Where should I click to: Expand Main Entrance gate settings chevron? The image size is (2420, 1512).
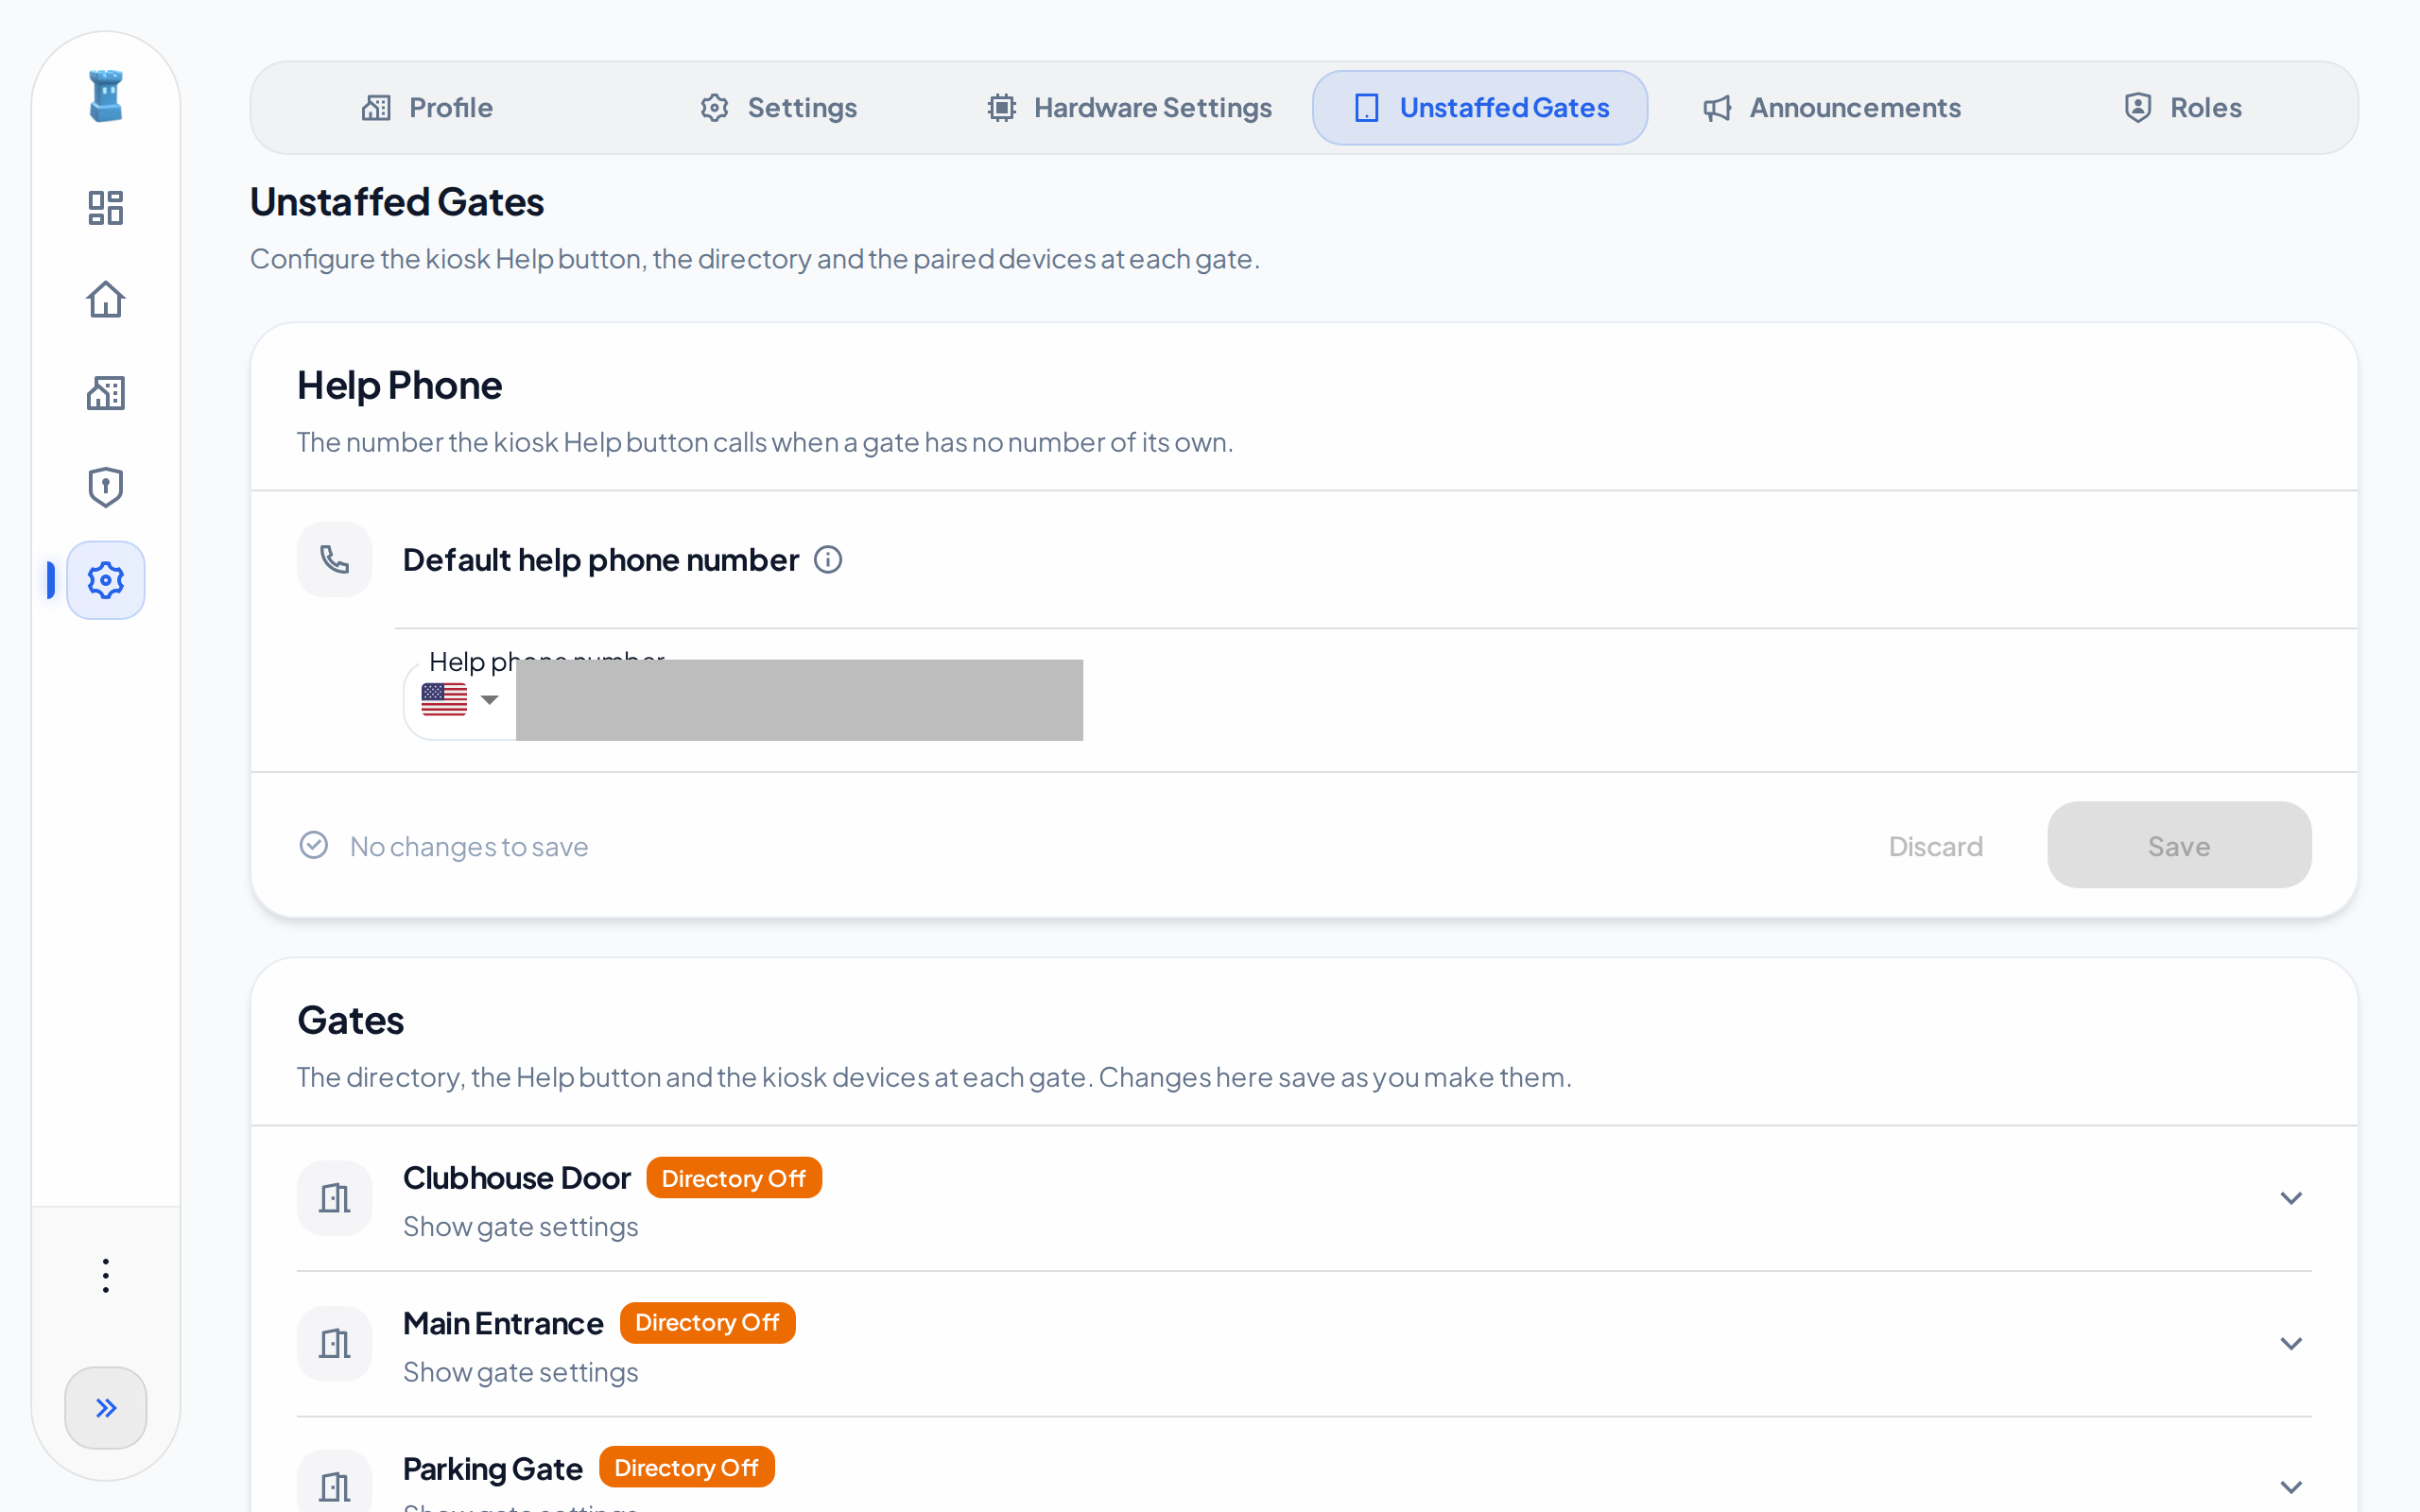pyautogui.click(x=2291, y=1343)
